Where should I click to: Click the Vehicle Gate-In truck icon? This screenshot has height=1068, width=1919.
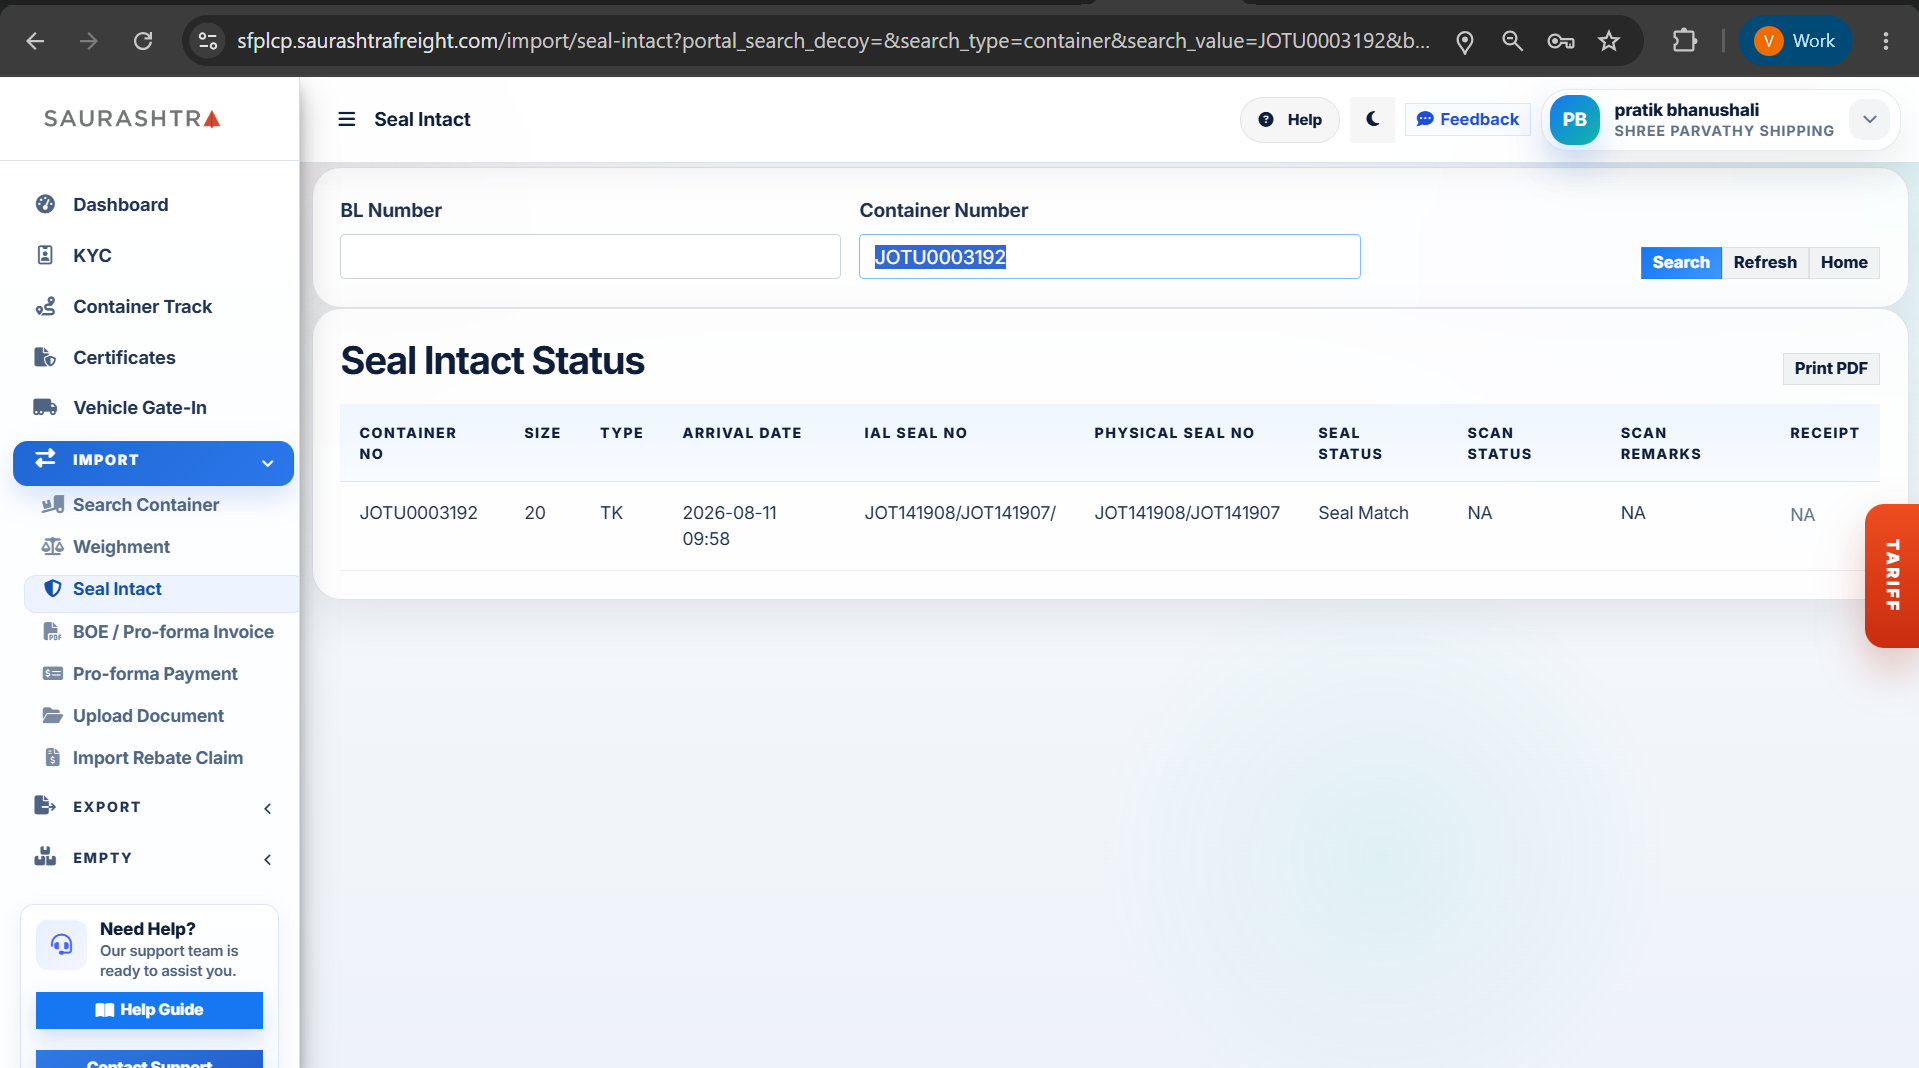pos(45,407)
